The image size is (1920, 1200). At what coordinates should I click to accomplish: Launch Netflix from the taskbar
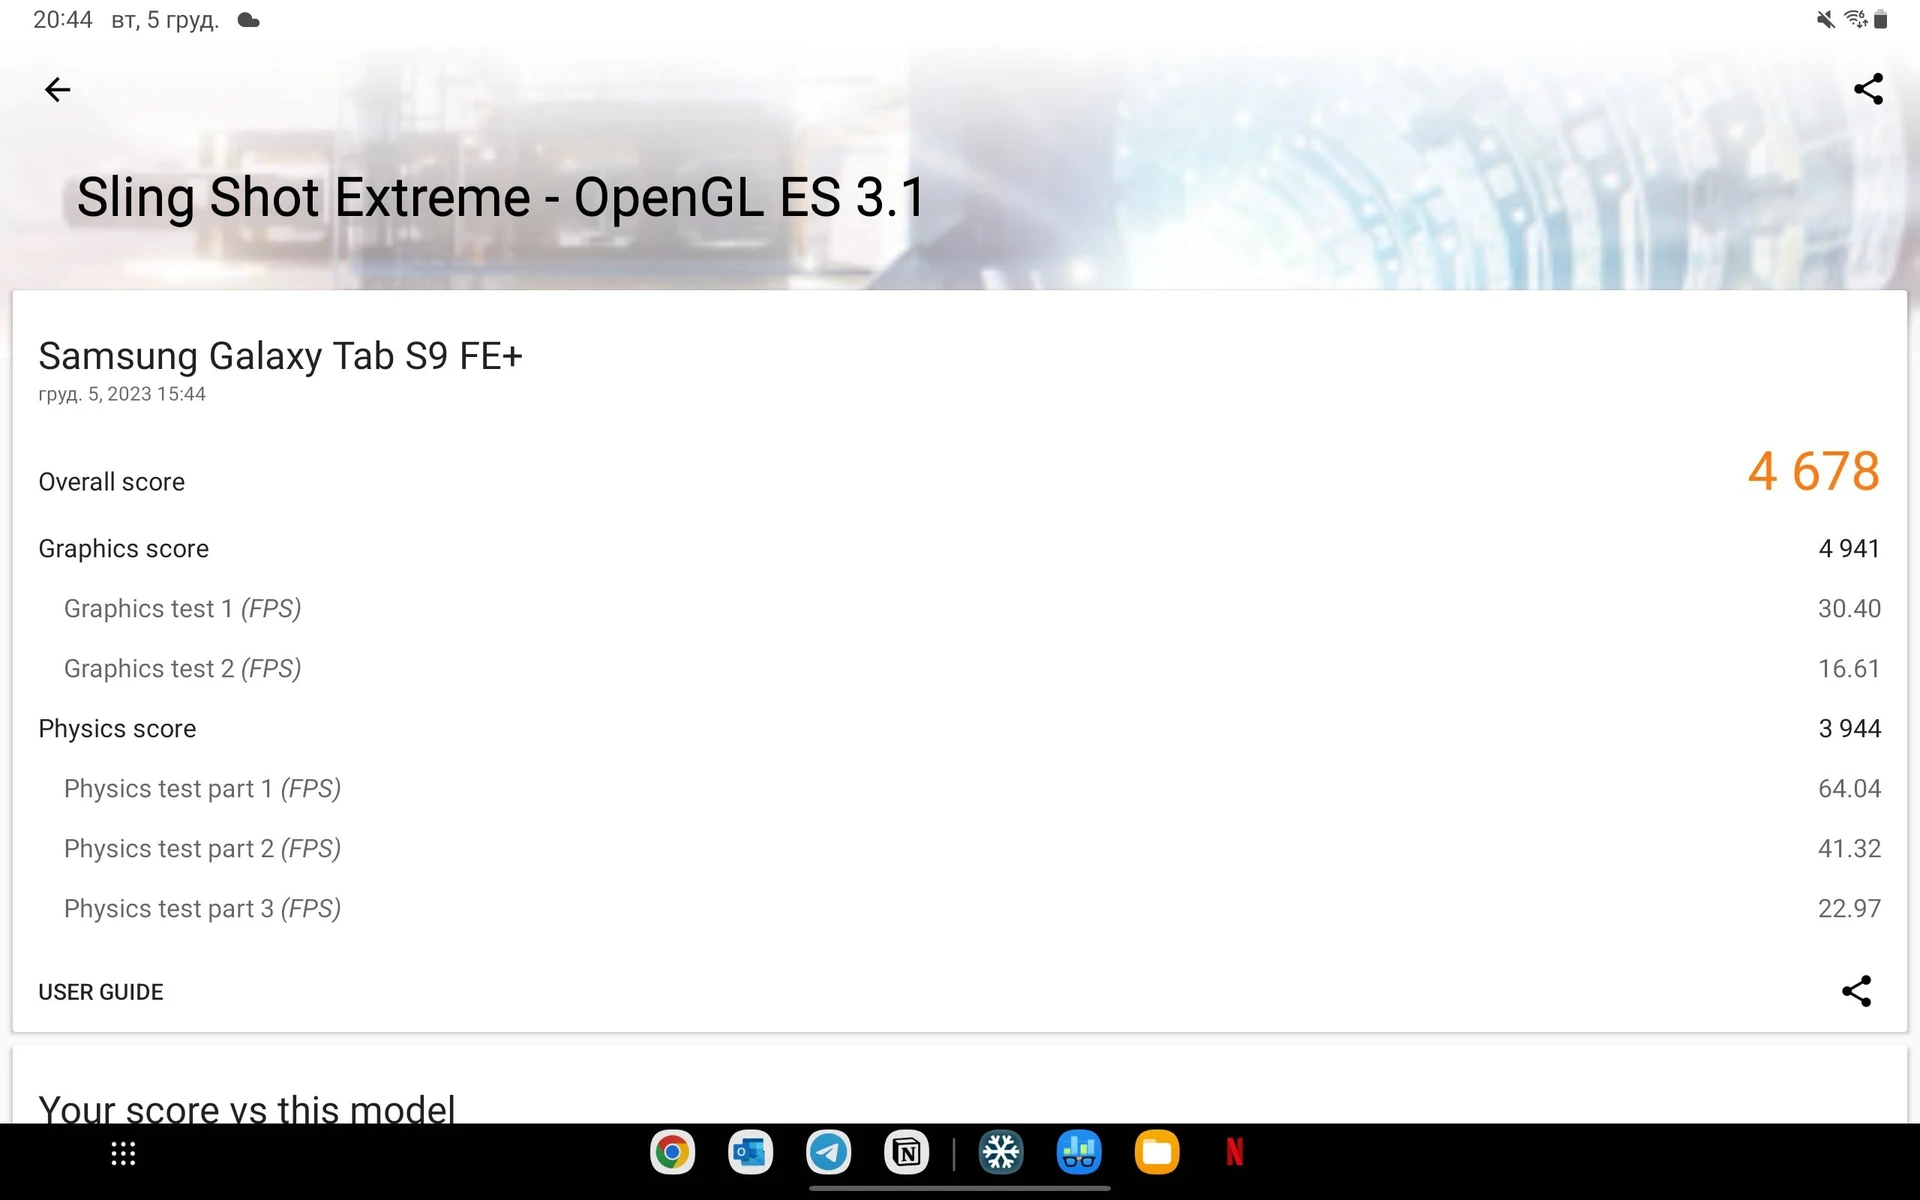(1235, 1153)
